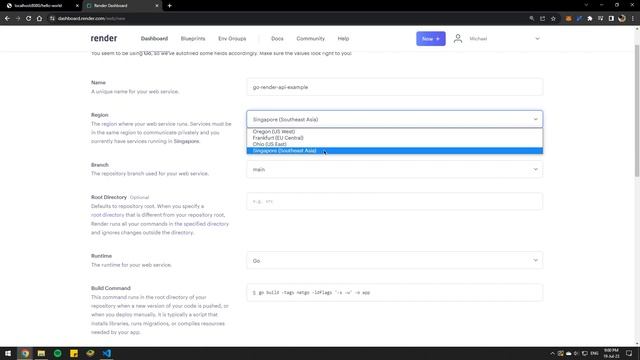Open the Dashboard nav item

tap(154, 38)
